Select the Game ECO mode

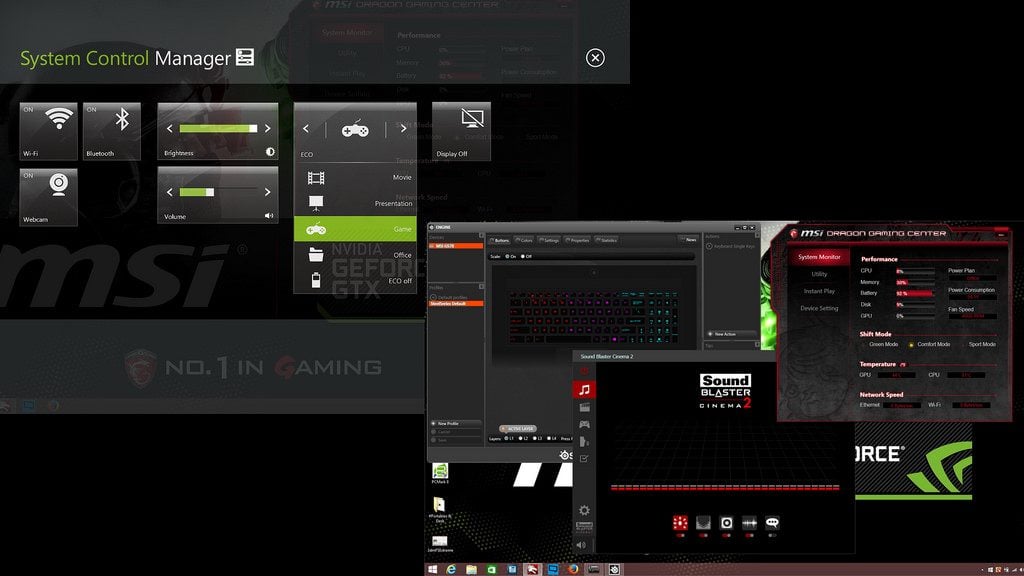click(x=355, y=229)
